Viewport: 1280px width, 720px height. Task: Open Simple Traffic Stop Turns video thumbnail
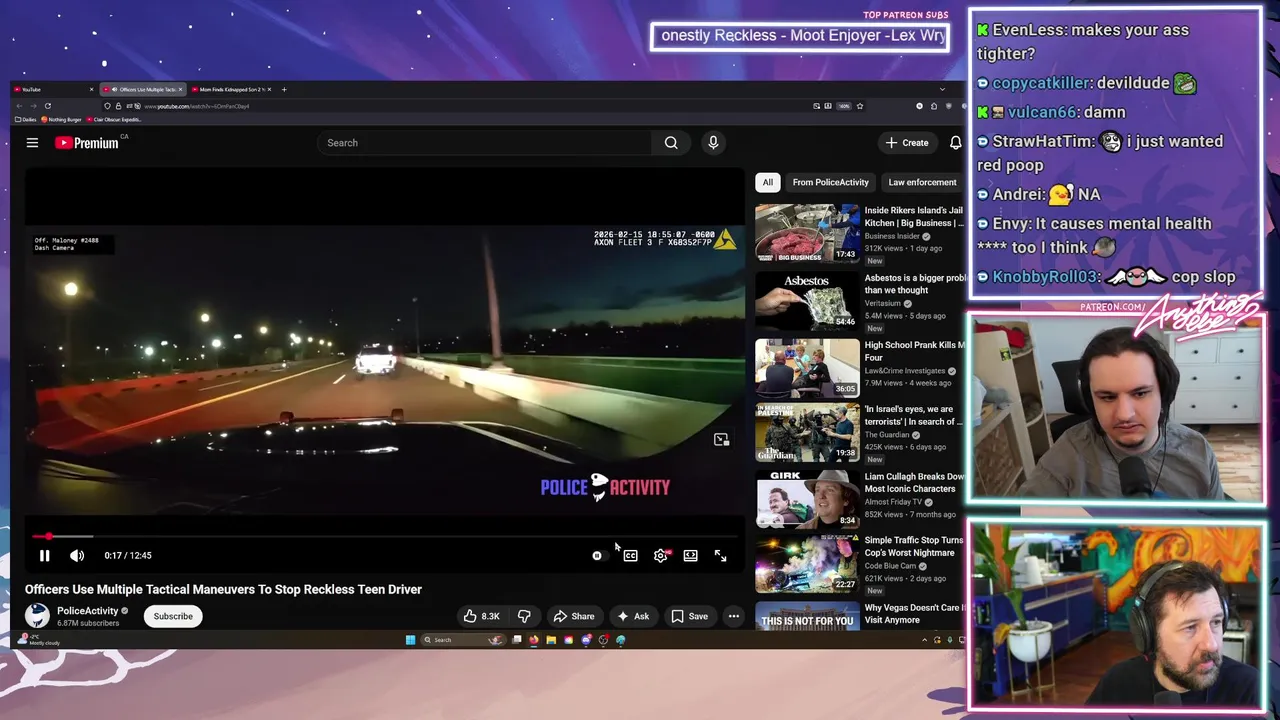click(807, 564)
